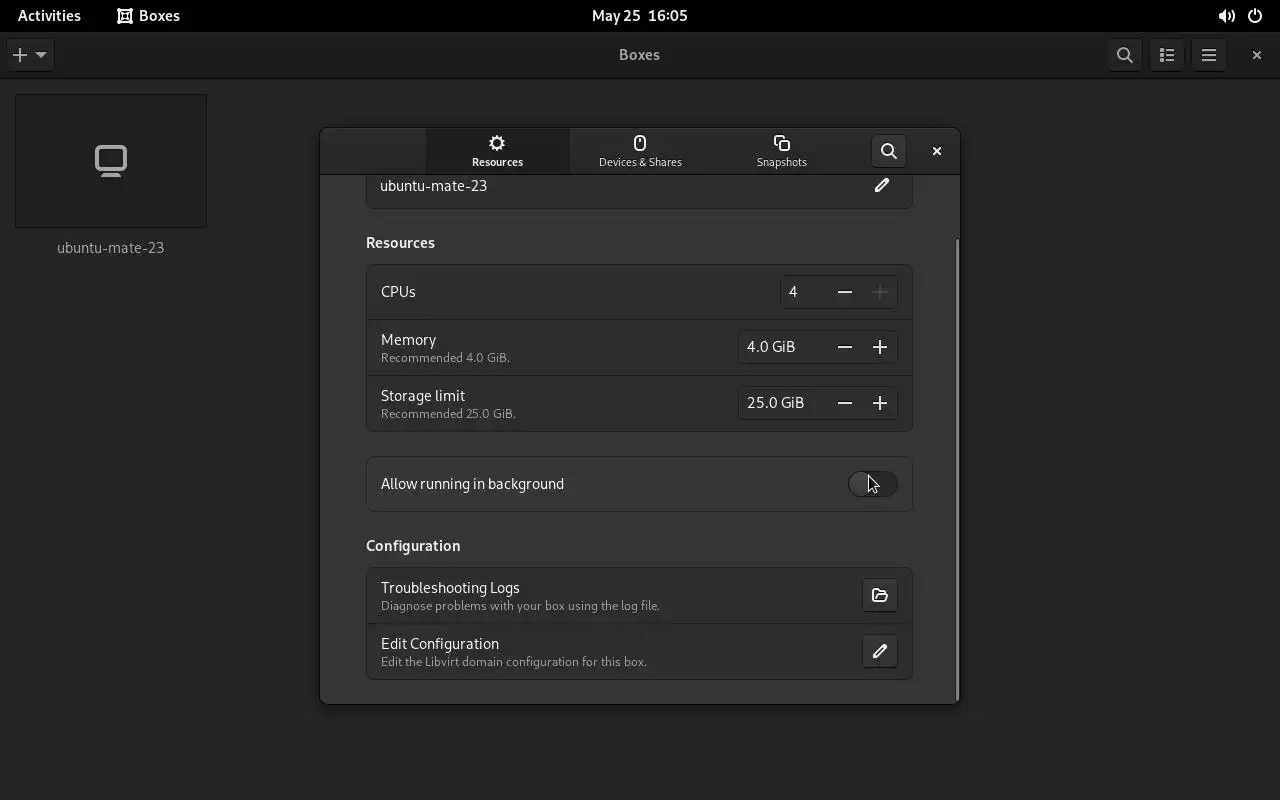1280x800 pixels.
Task: Click the ubuntu-mate-23 name field text
Action: point(433,186)
